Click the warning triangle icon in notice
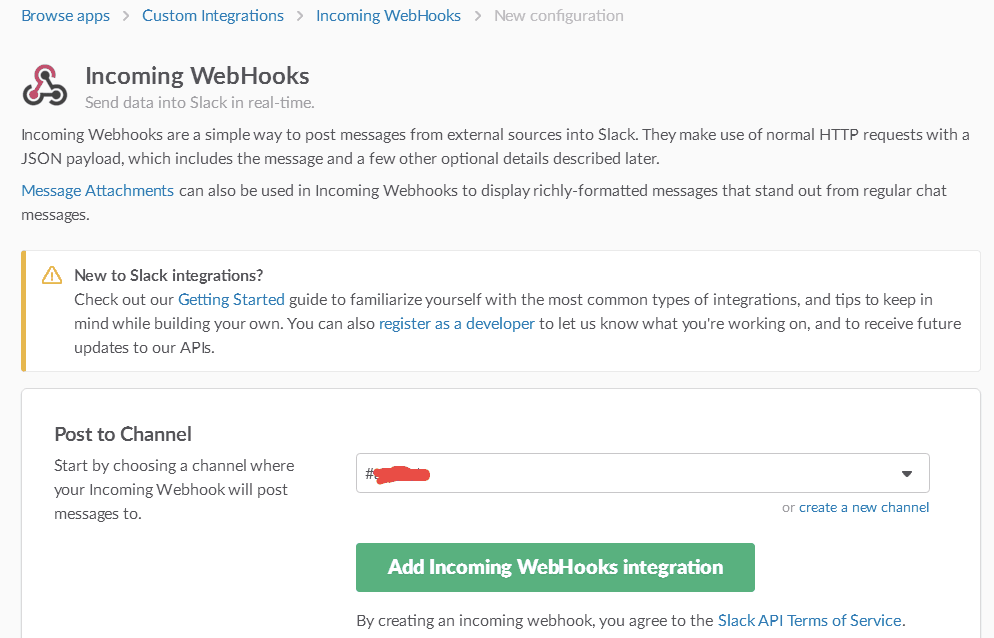This screenshot has width=994, height=638. point(52,275)
